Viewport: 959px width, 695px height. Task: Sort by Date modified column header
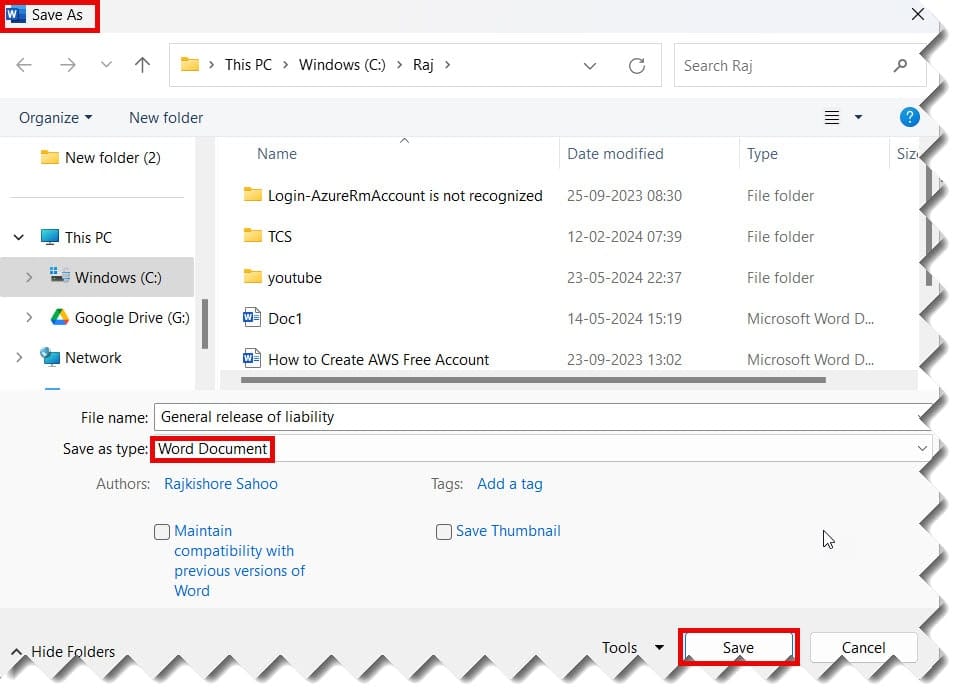615,154
